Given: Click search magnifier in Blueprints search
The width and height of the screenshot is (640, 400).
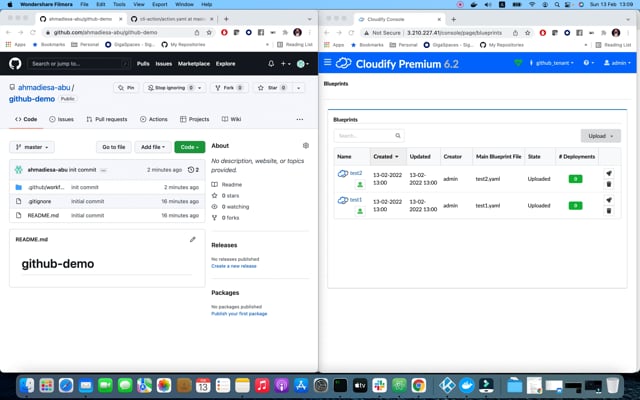Looking at the screenshot, I should (x=398, y=136).
